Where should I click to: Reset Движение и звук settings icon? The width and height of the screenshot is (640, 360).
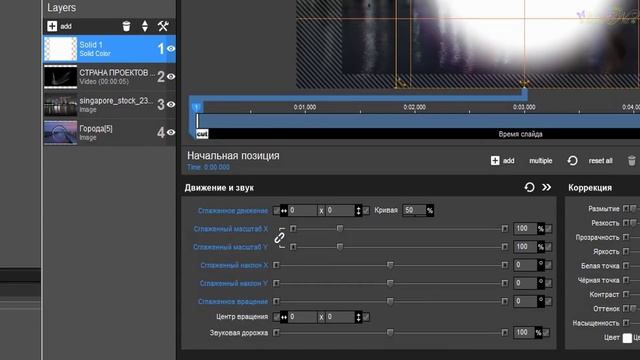coord(529,187)
